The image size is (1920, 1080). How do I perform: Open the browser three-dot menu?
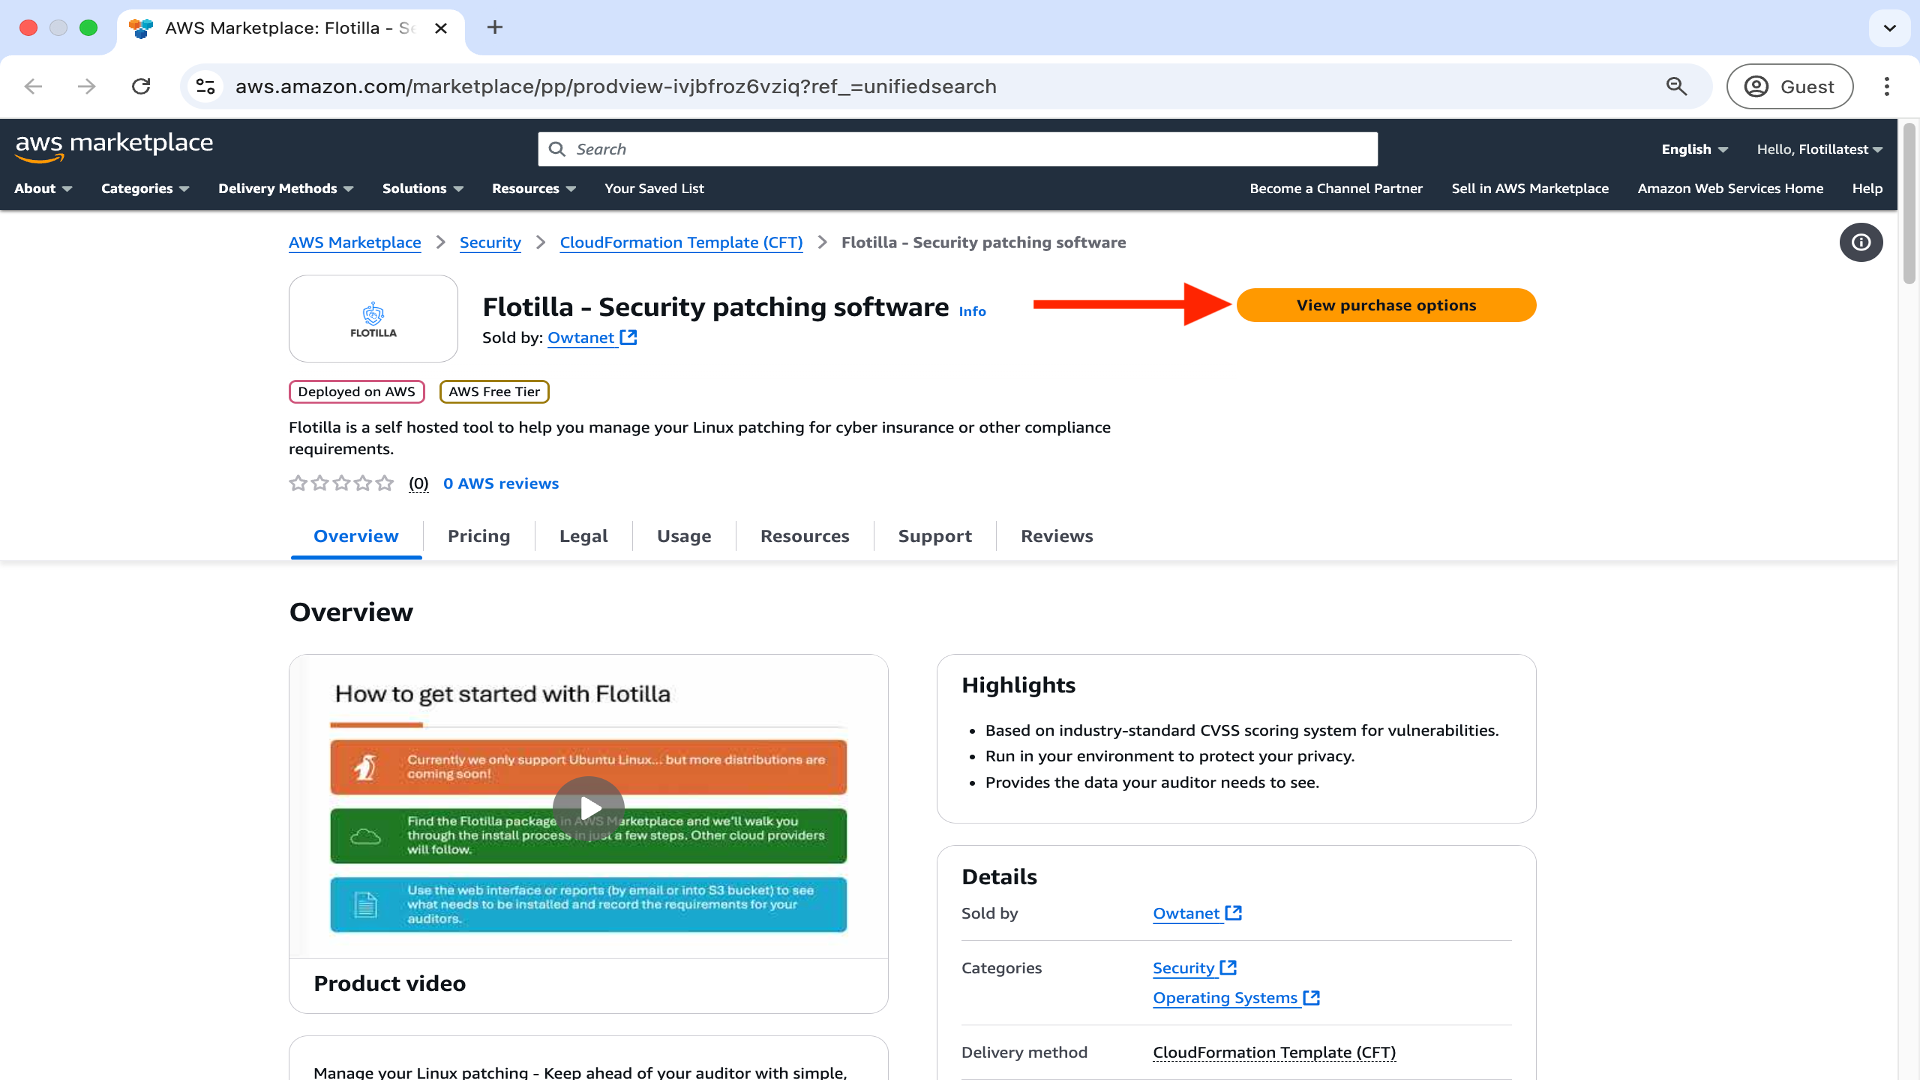click(x=1886, y=86)
